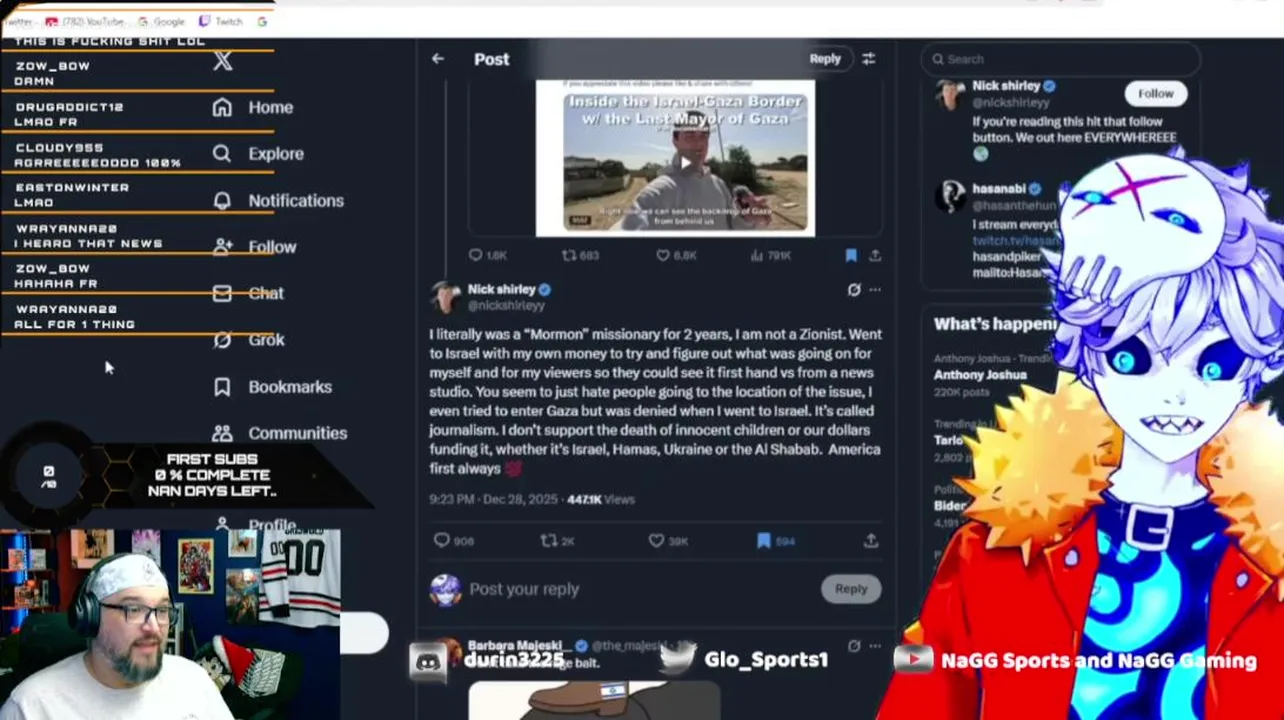Follow Nick shirley in the right panel
Screen dimensions: 1284x720
(1155, 93)
